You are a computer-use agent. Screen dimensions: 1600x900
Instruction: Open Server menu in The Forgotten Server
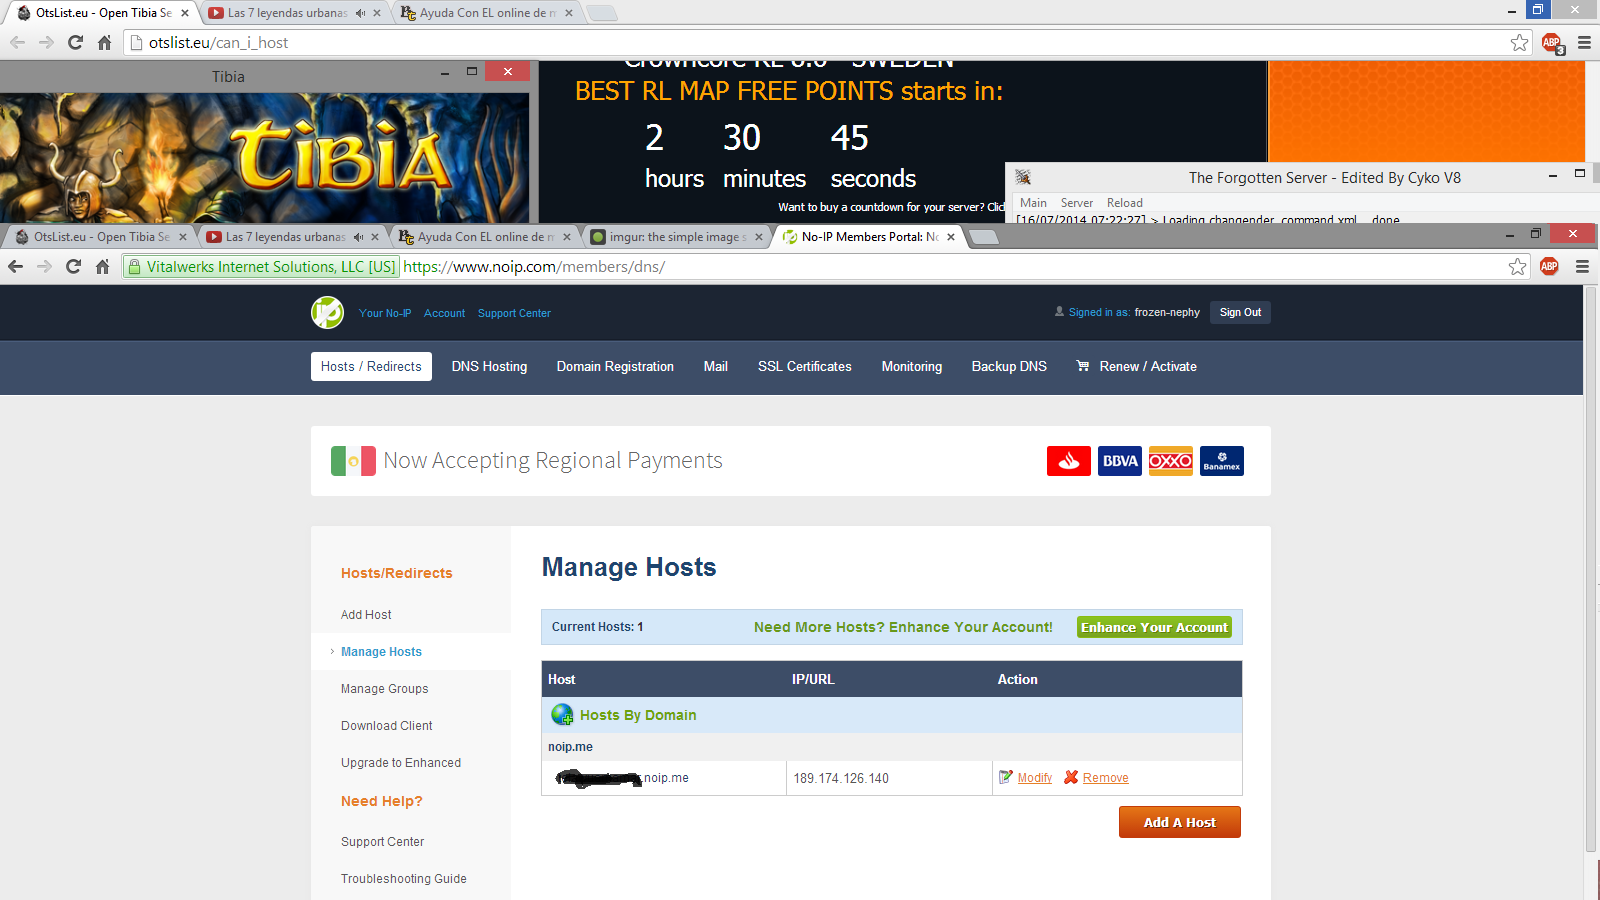point(1077,203)
